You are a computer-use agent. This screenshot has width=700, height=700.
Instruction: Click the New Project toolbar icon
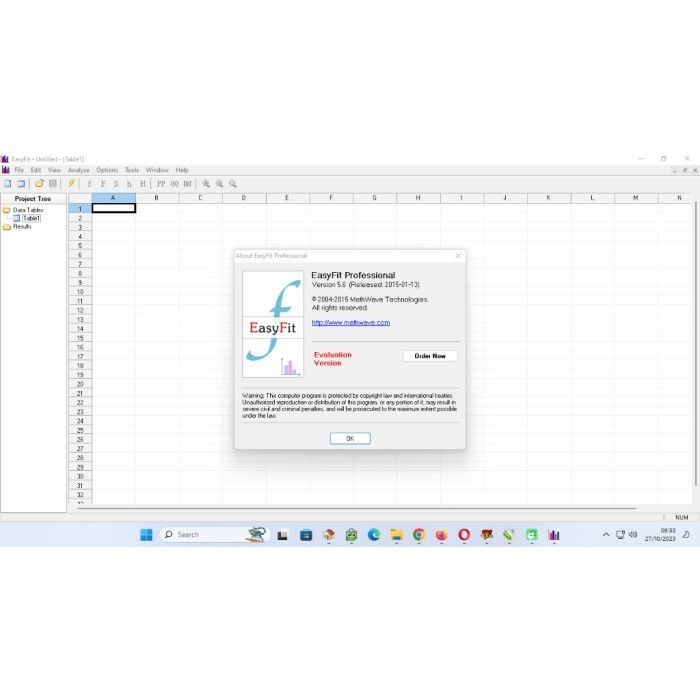point(8,183)
